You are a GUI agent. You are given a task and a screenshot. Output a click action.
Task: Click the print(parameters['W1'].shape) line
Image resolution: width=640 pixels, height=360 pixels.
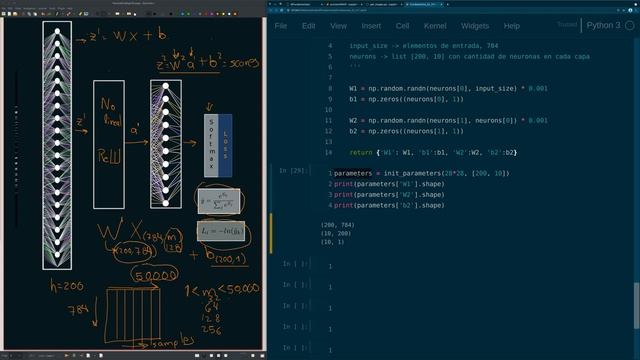point(389,184)
